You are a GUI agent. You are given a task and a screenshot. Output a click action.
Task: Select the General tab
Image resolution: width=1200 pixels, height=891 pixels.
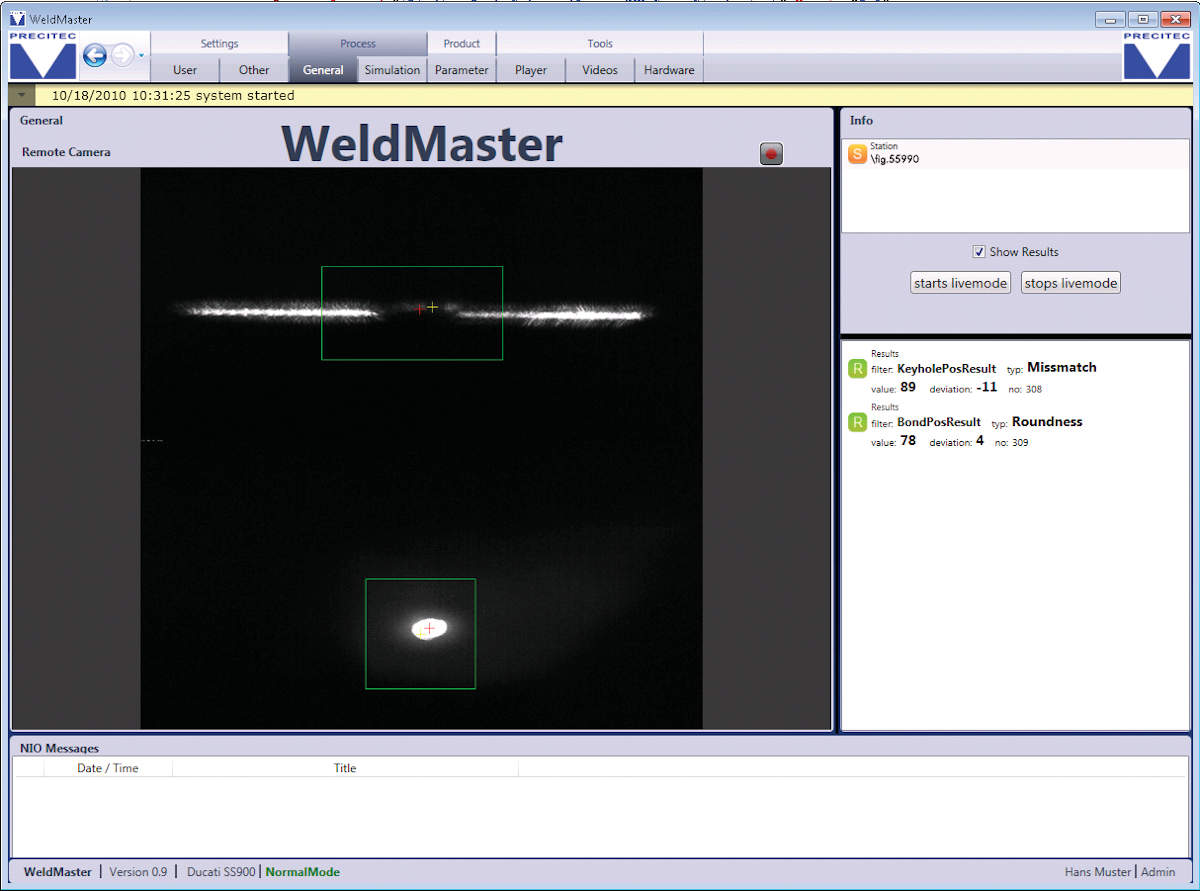[x=323, y=70]
